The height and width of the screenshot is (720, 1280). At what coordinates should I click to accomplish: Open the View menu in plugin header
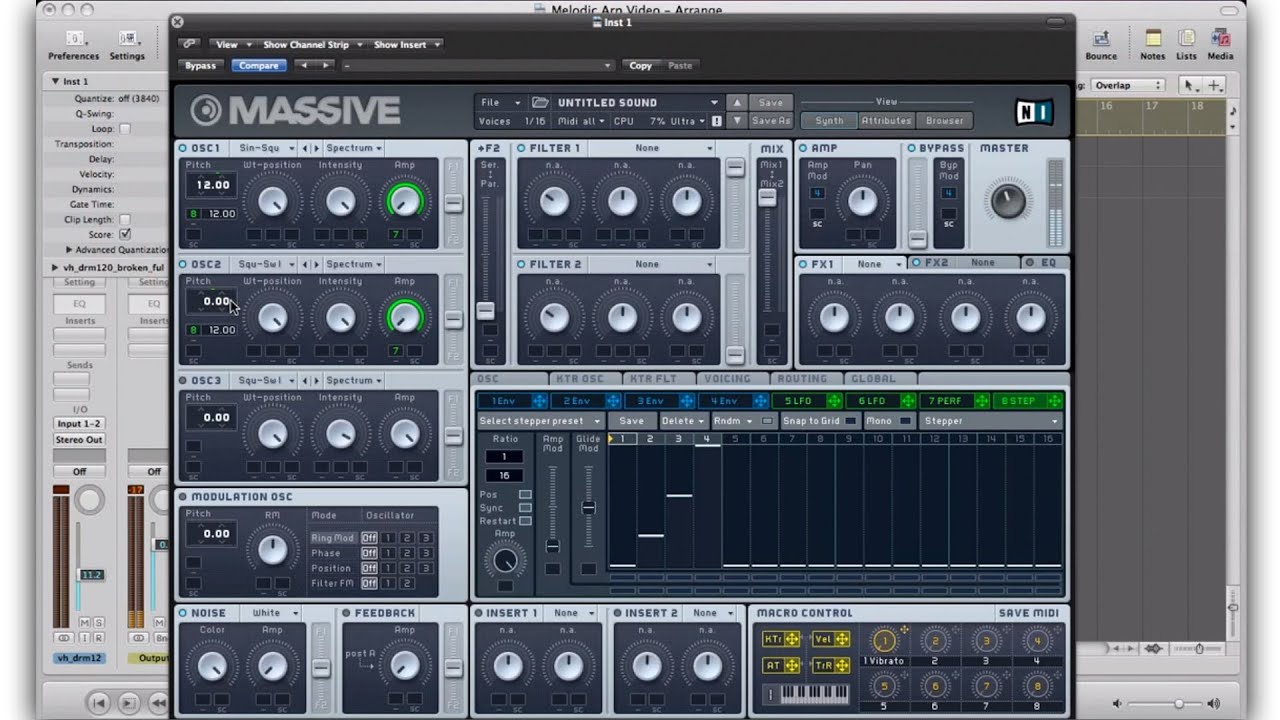[231, 44]
